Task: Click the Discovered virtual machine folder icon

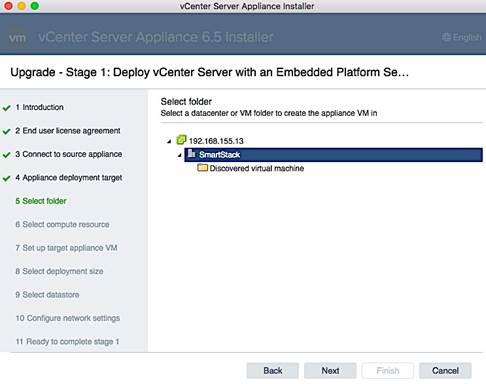Action: pyautogui.click(x=202, y=168)
